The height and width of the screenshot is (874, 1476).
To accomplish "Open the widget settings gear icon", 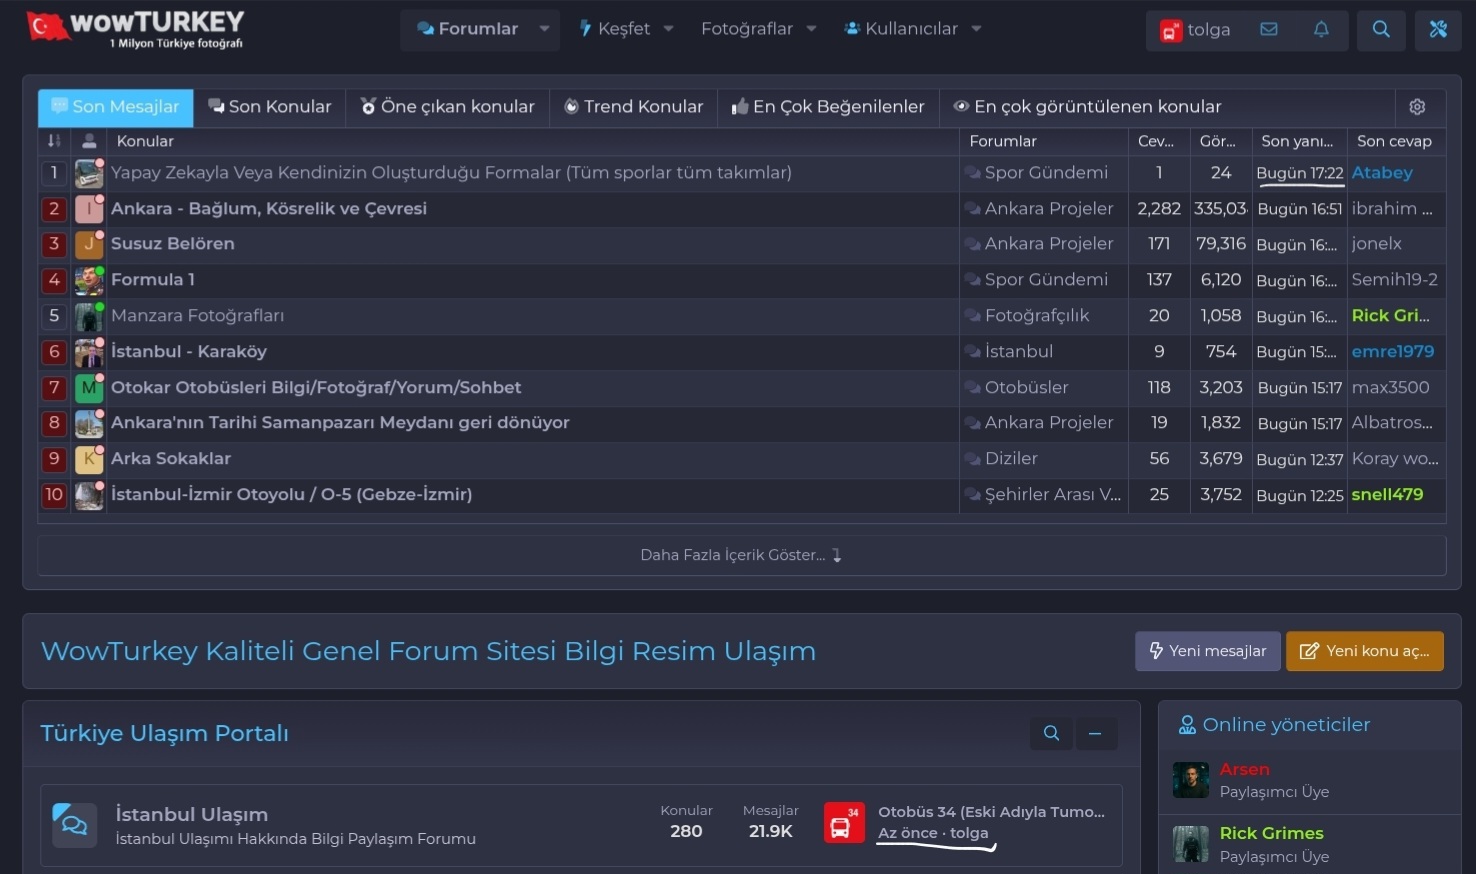I will point(1417,107).
